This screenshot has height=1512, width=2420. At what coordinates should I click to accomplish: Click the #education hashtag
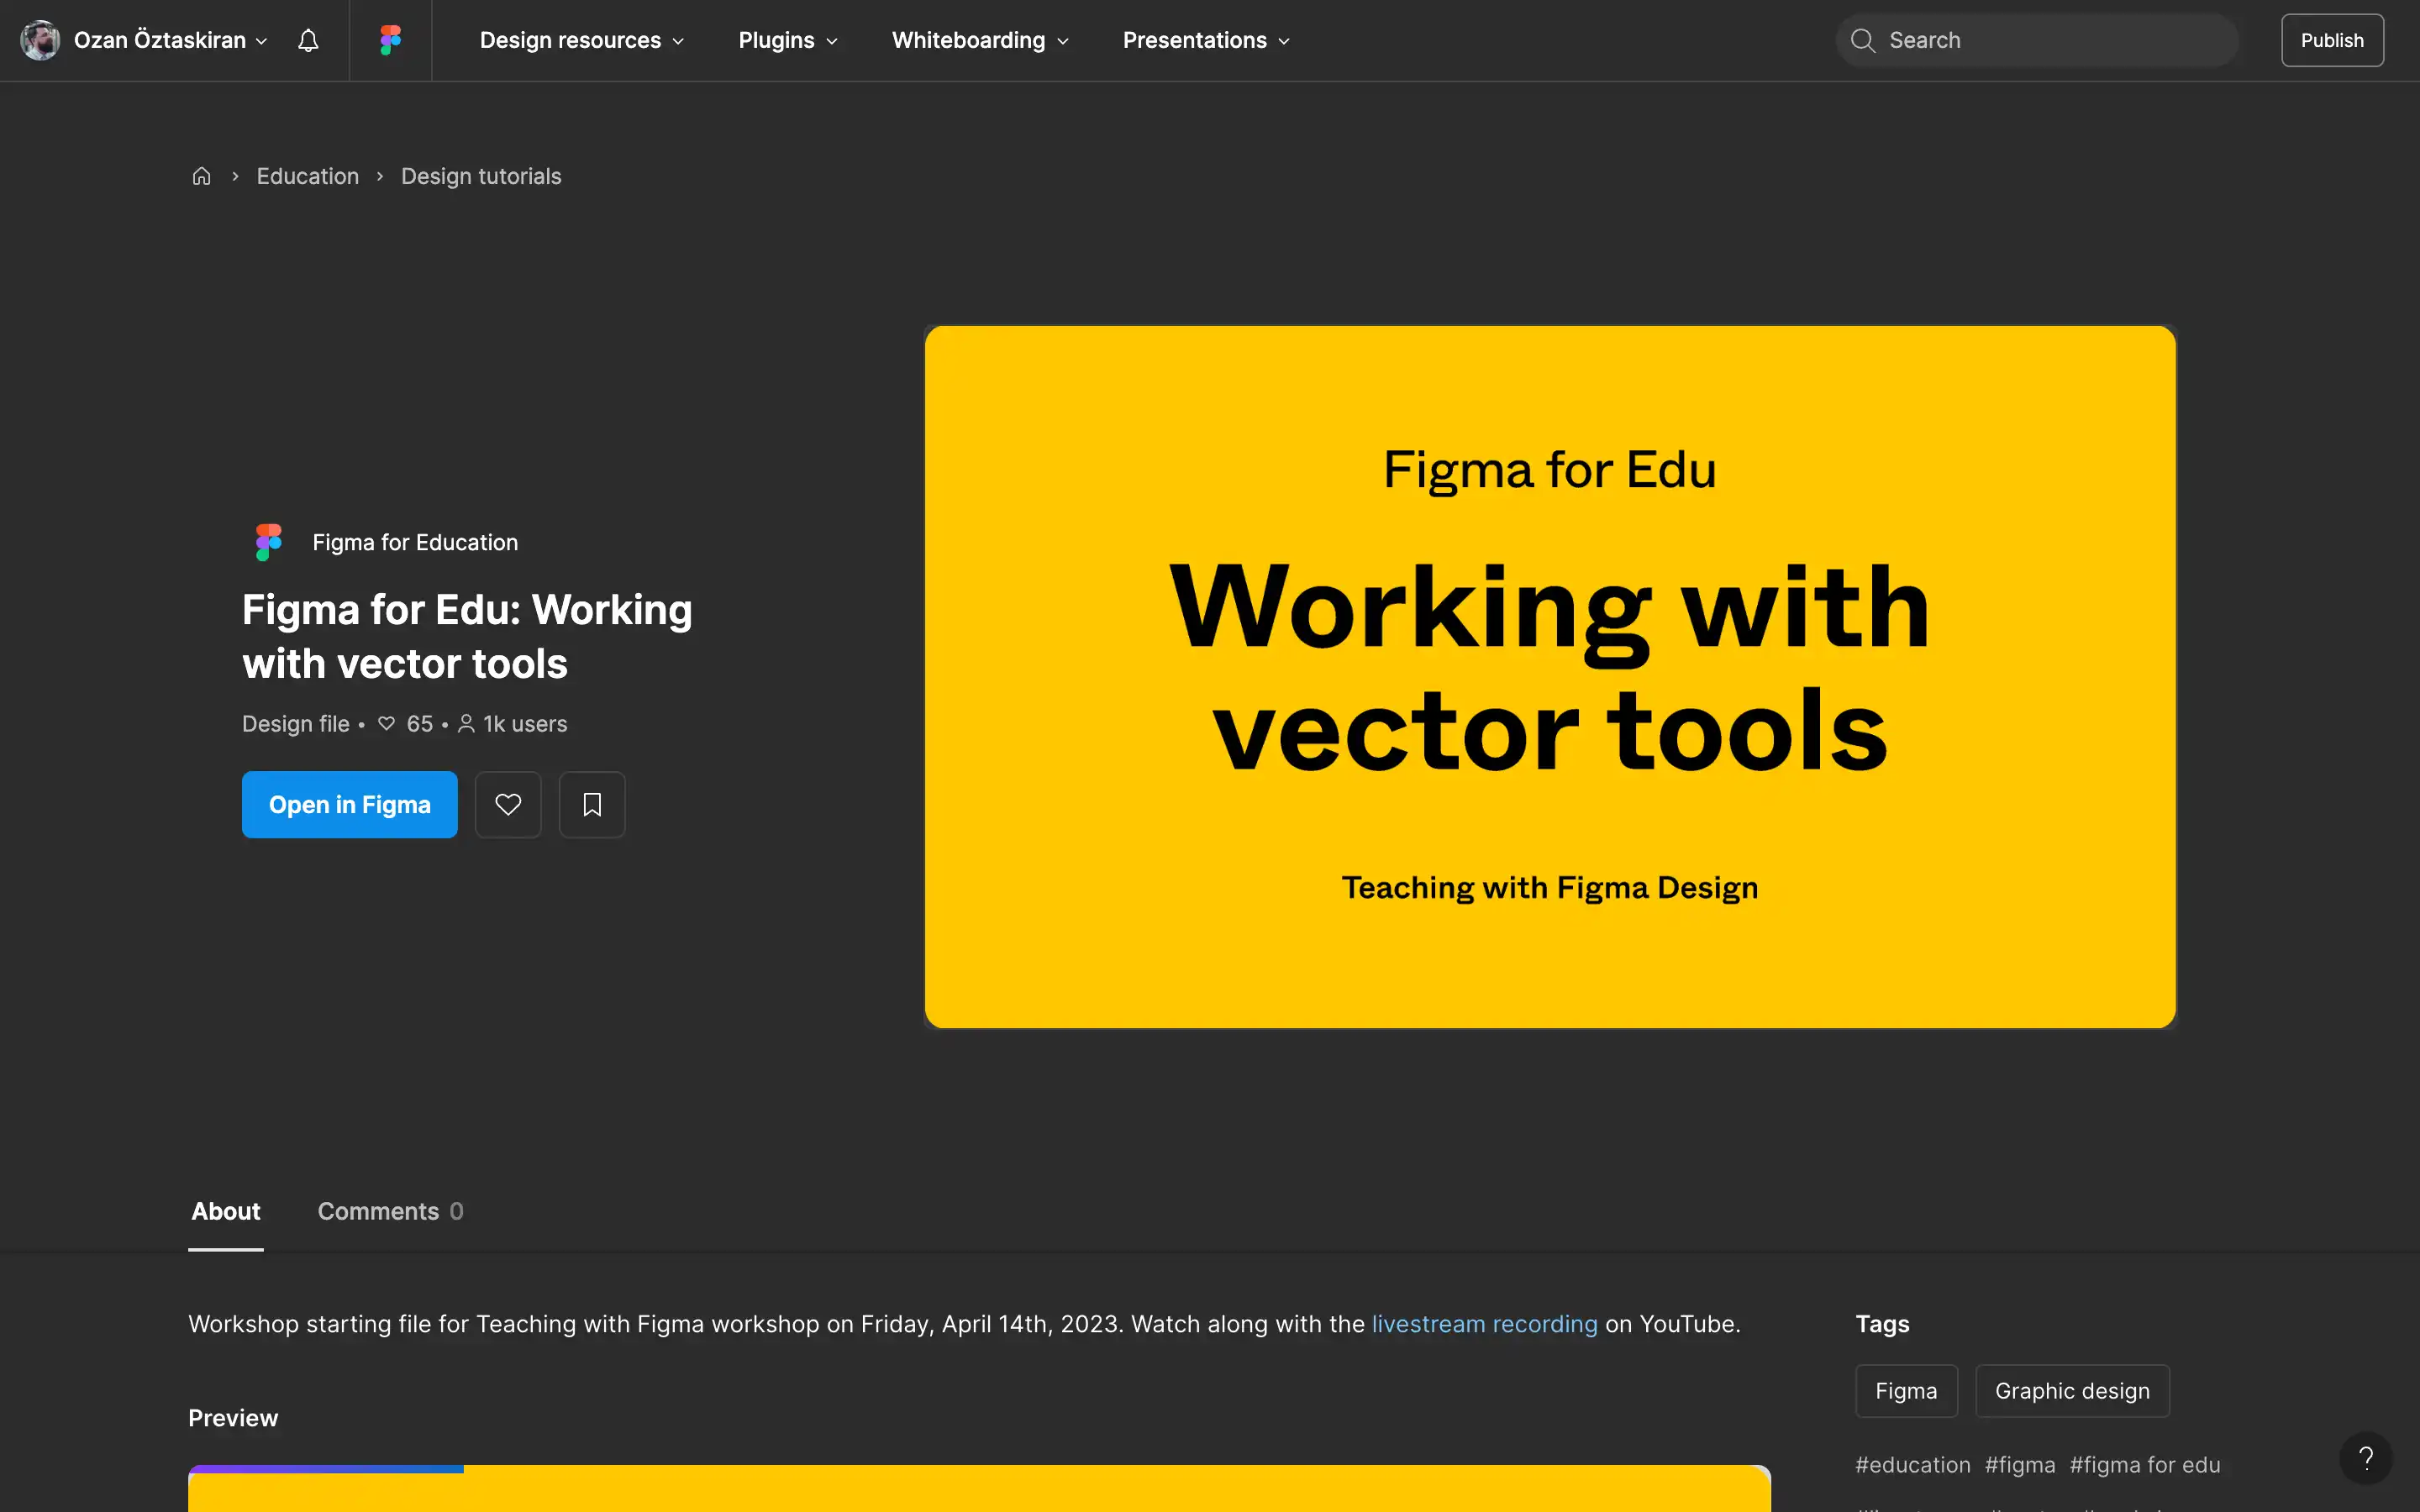1913,1464
